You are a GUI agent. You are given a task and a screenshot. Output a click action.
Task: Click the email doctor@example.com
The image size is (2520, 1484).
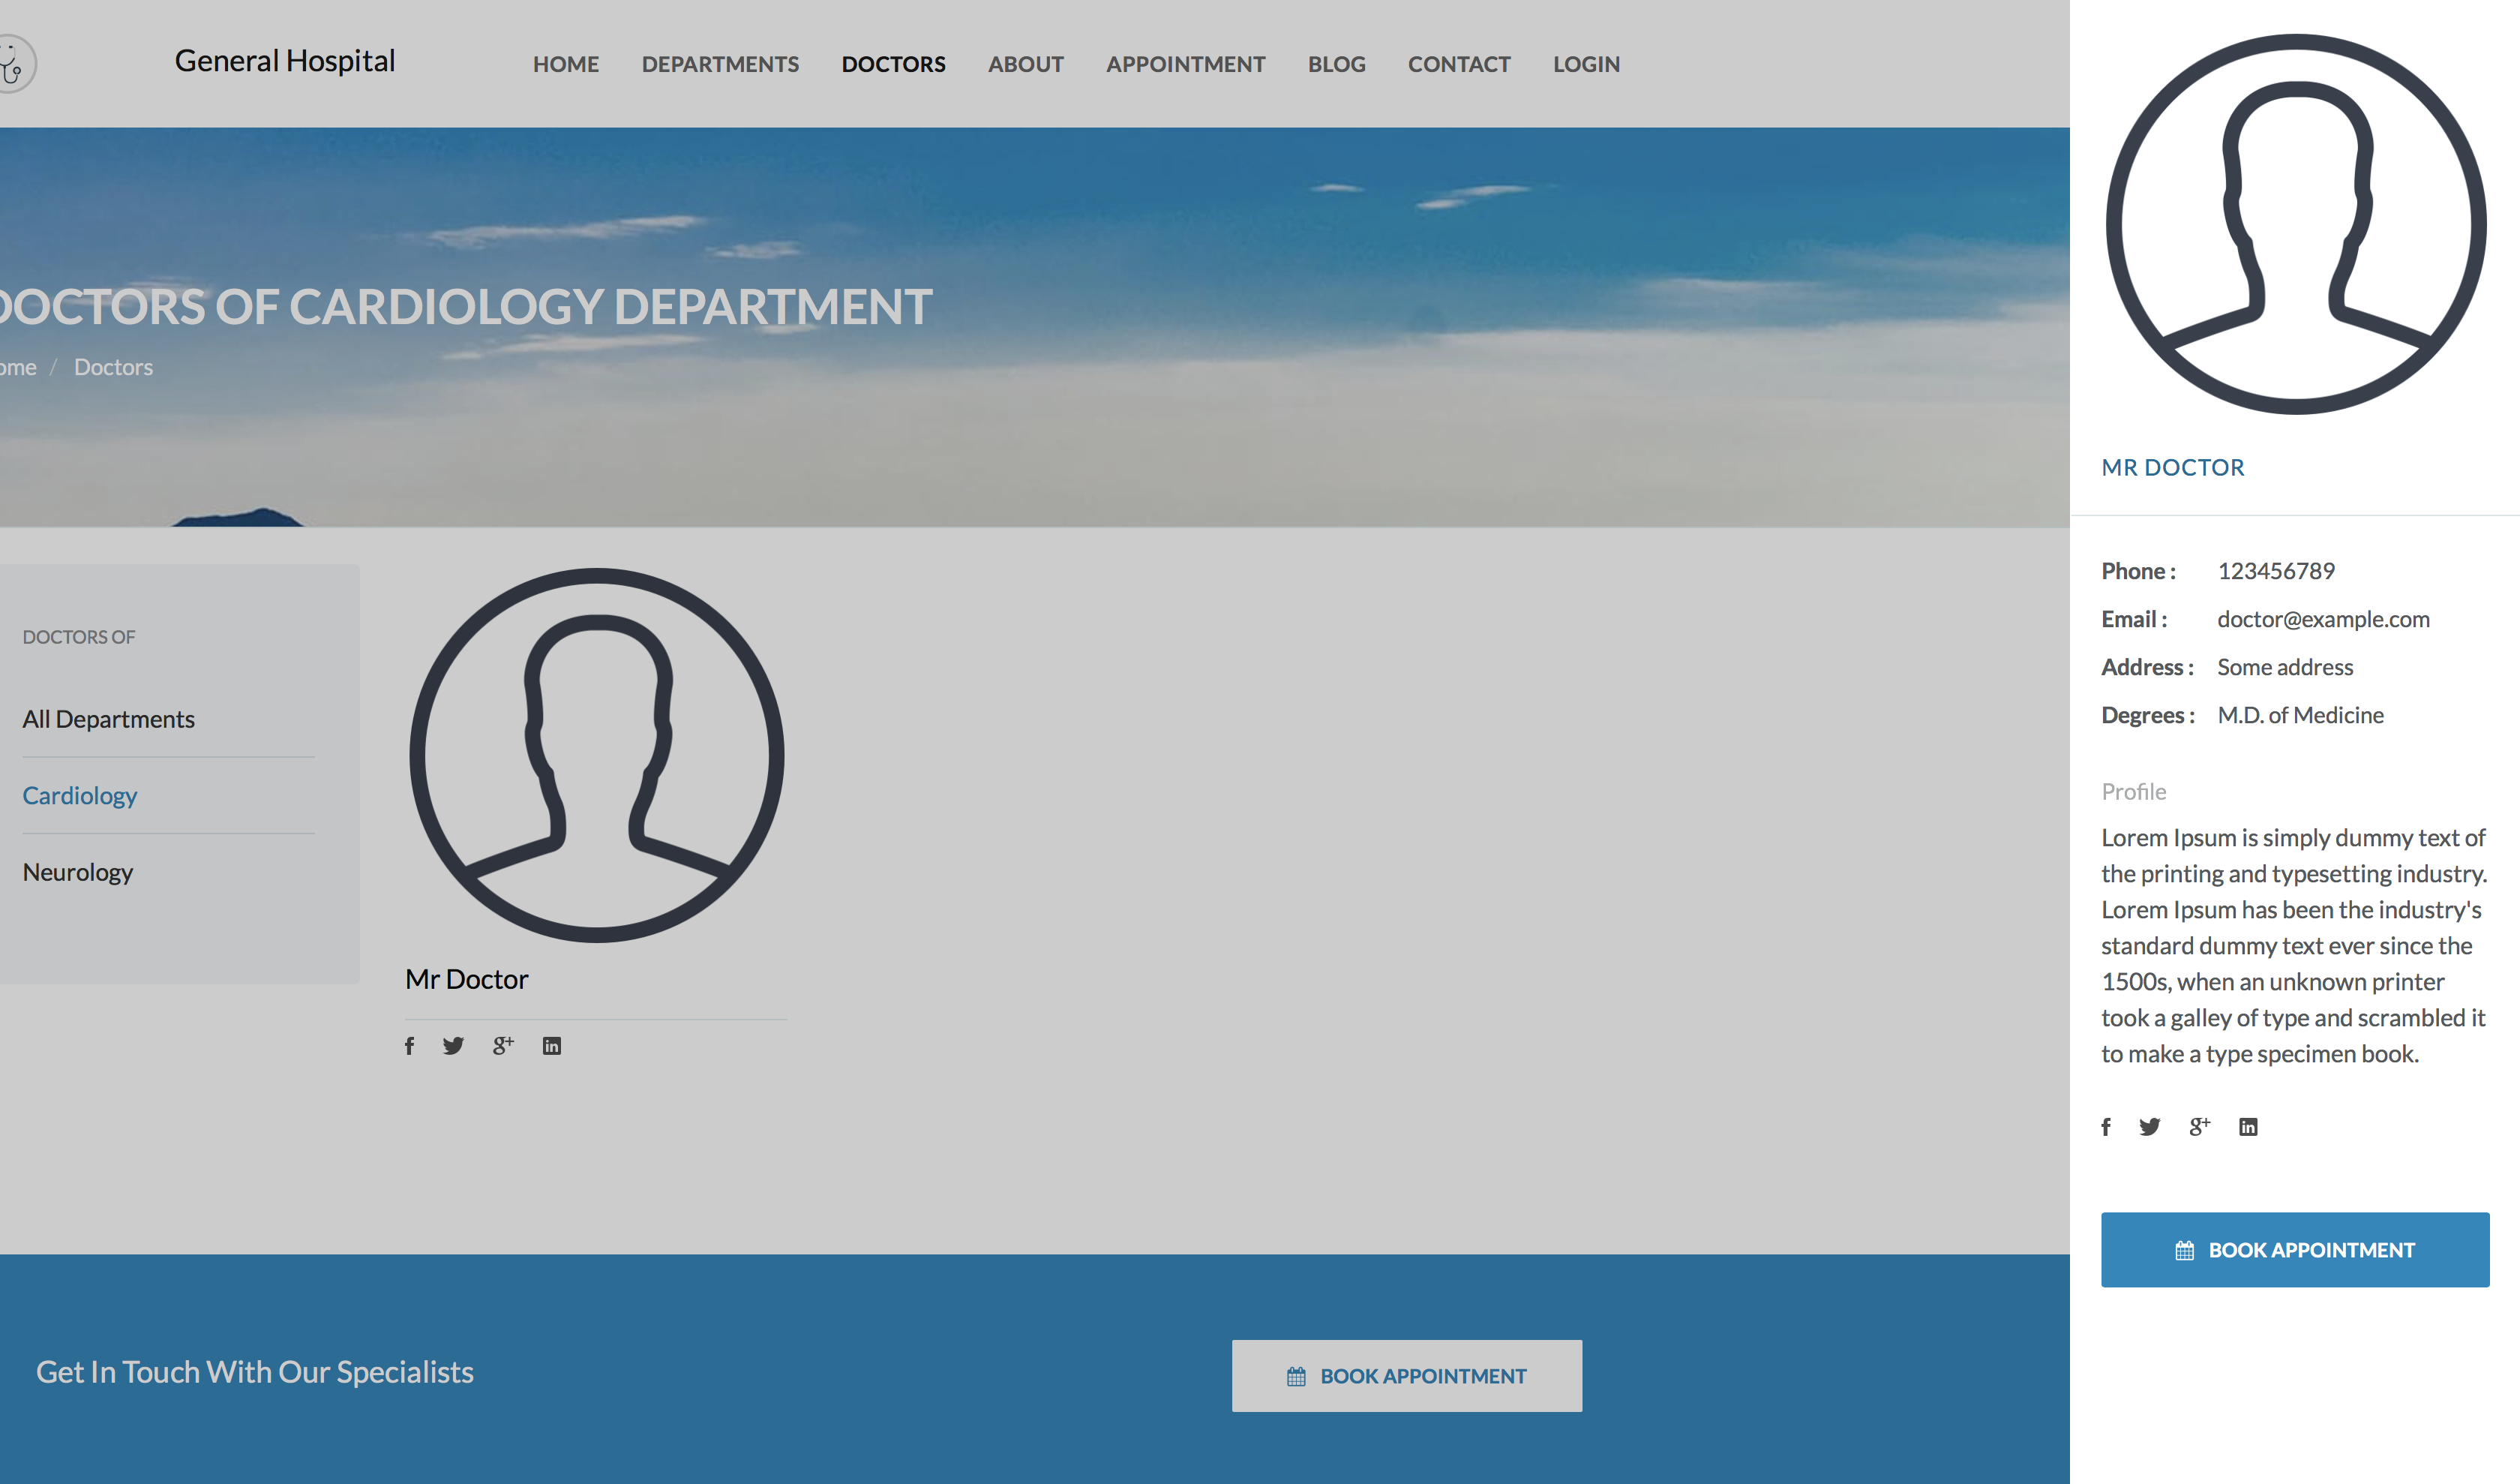click(x=2323, y=619)
